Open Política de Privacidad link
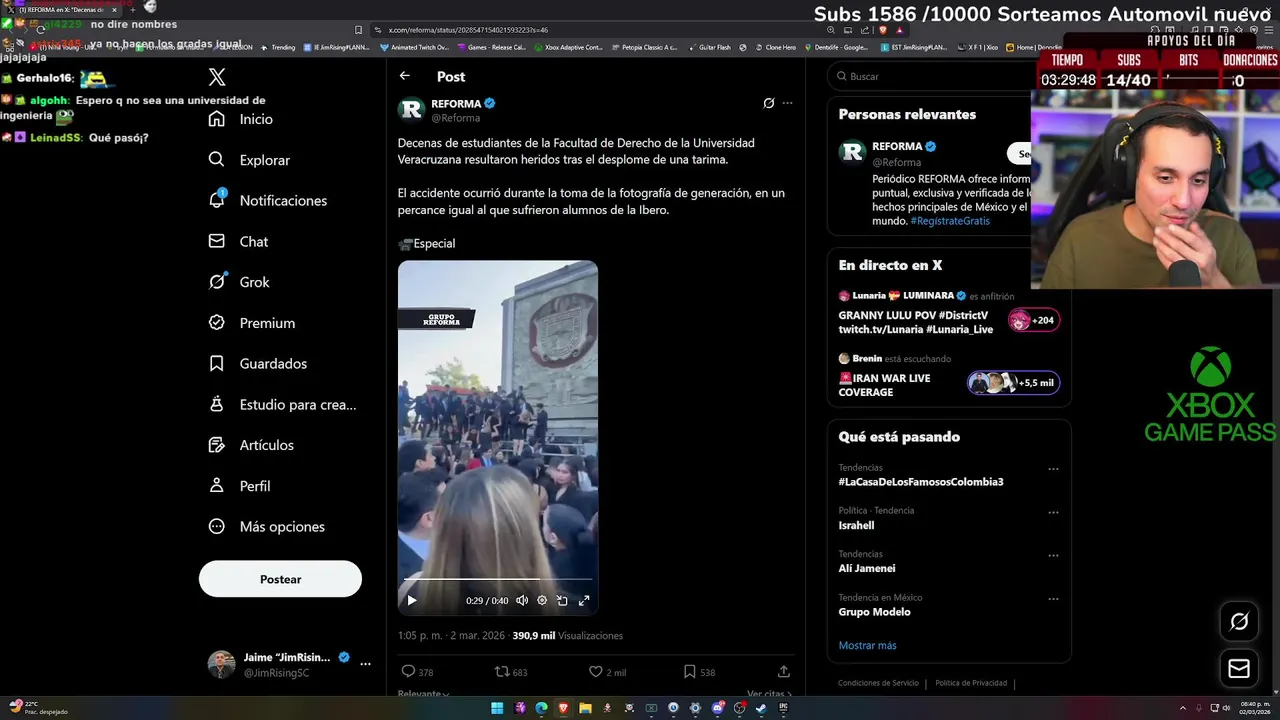 pos(971,683)
